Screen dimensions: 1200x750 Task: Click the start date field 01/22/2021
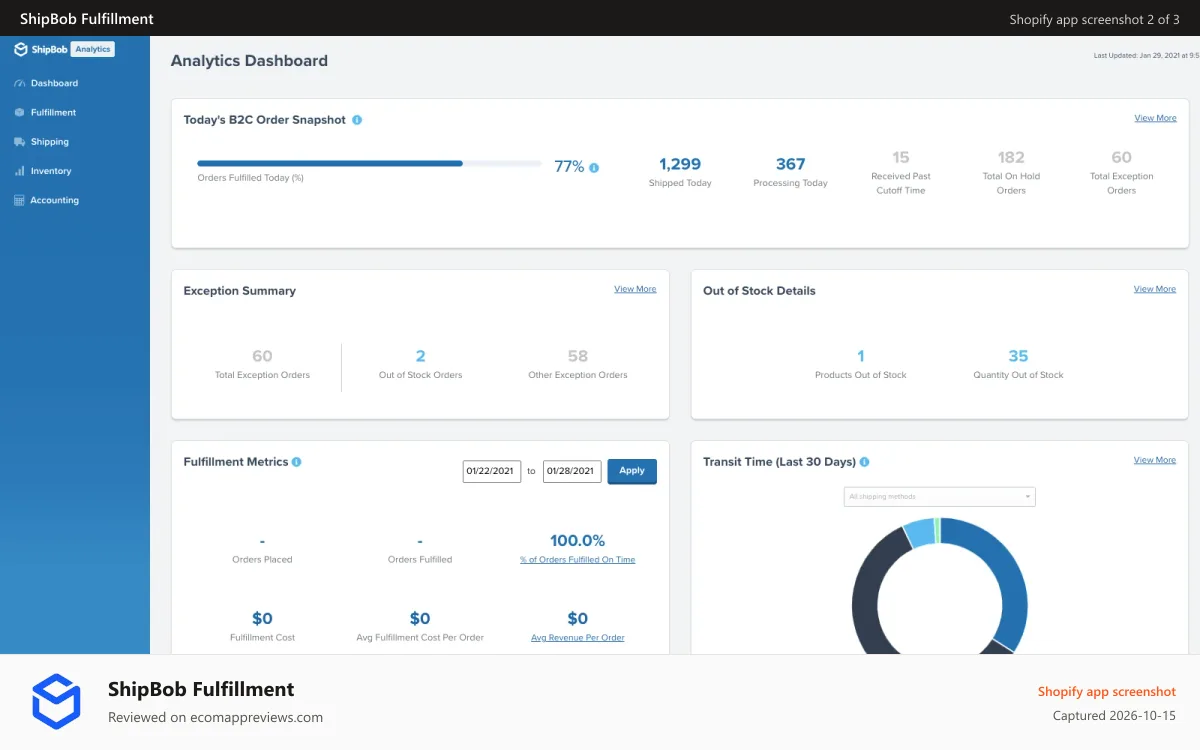492,471
